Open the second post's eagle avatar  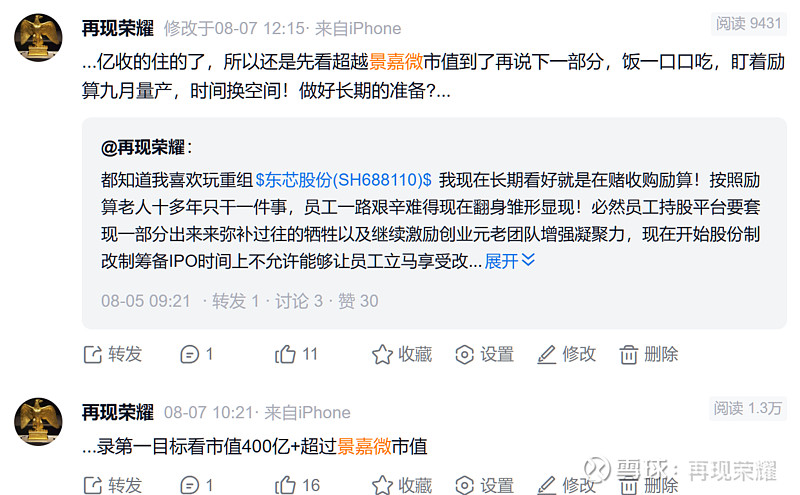click(38, 422)
